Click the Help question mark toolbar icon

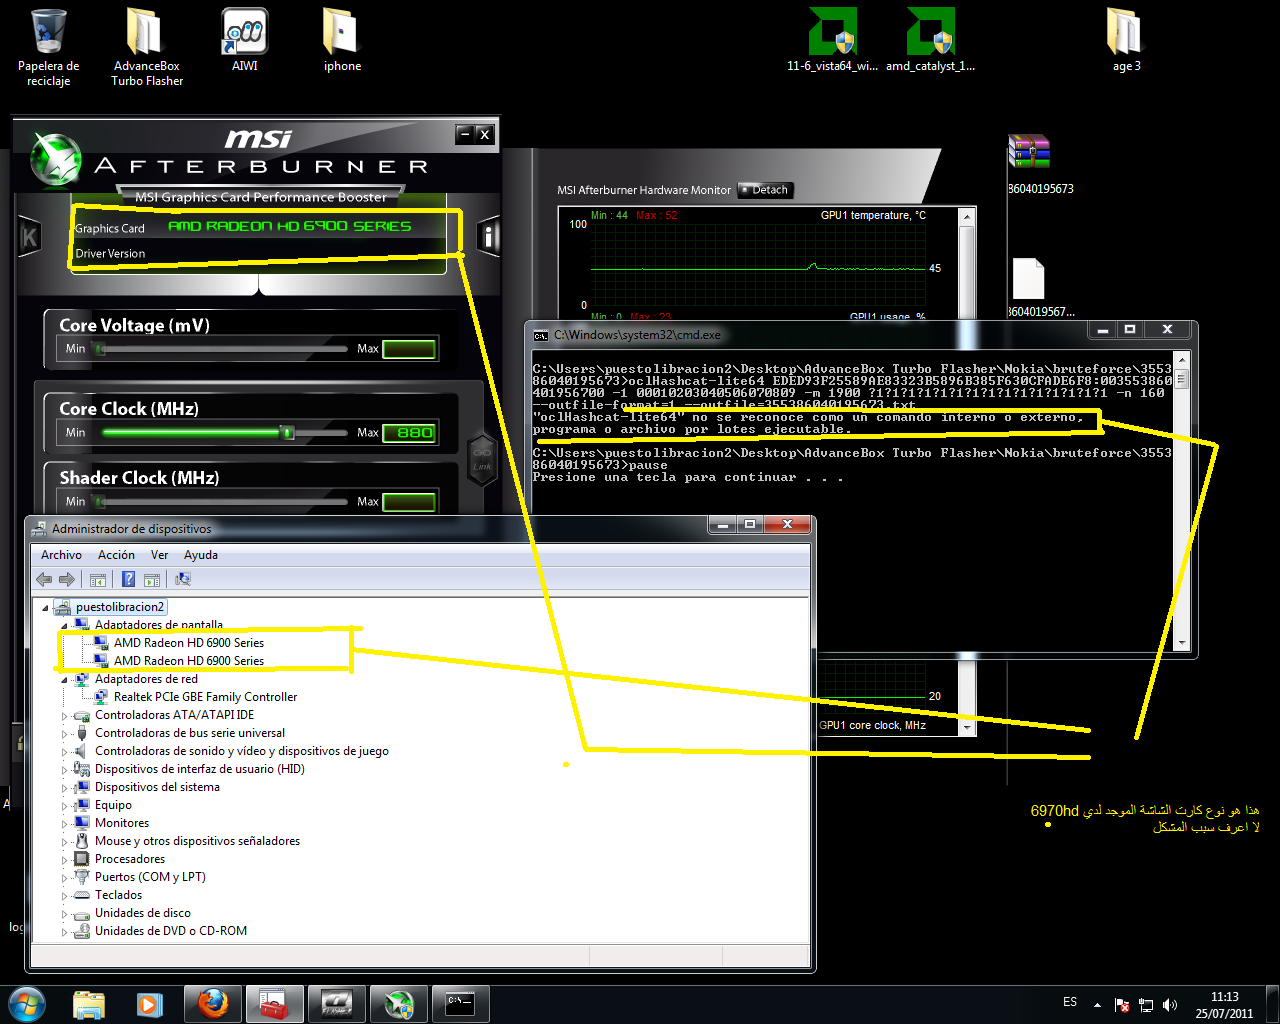128,579
